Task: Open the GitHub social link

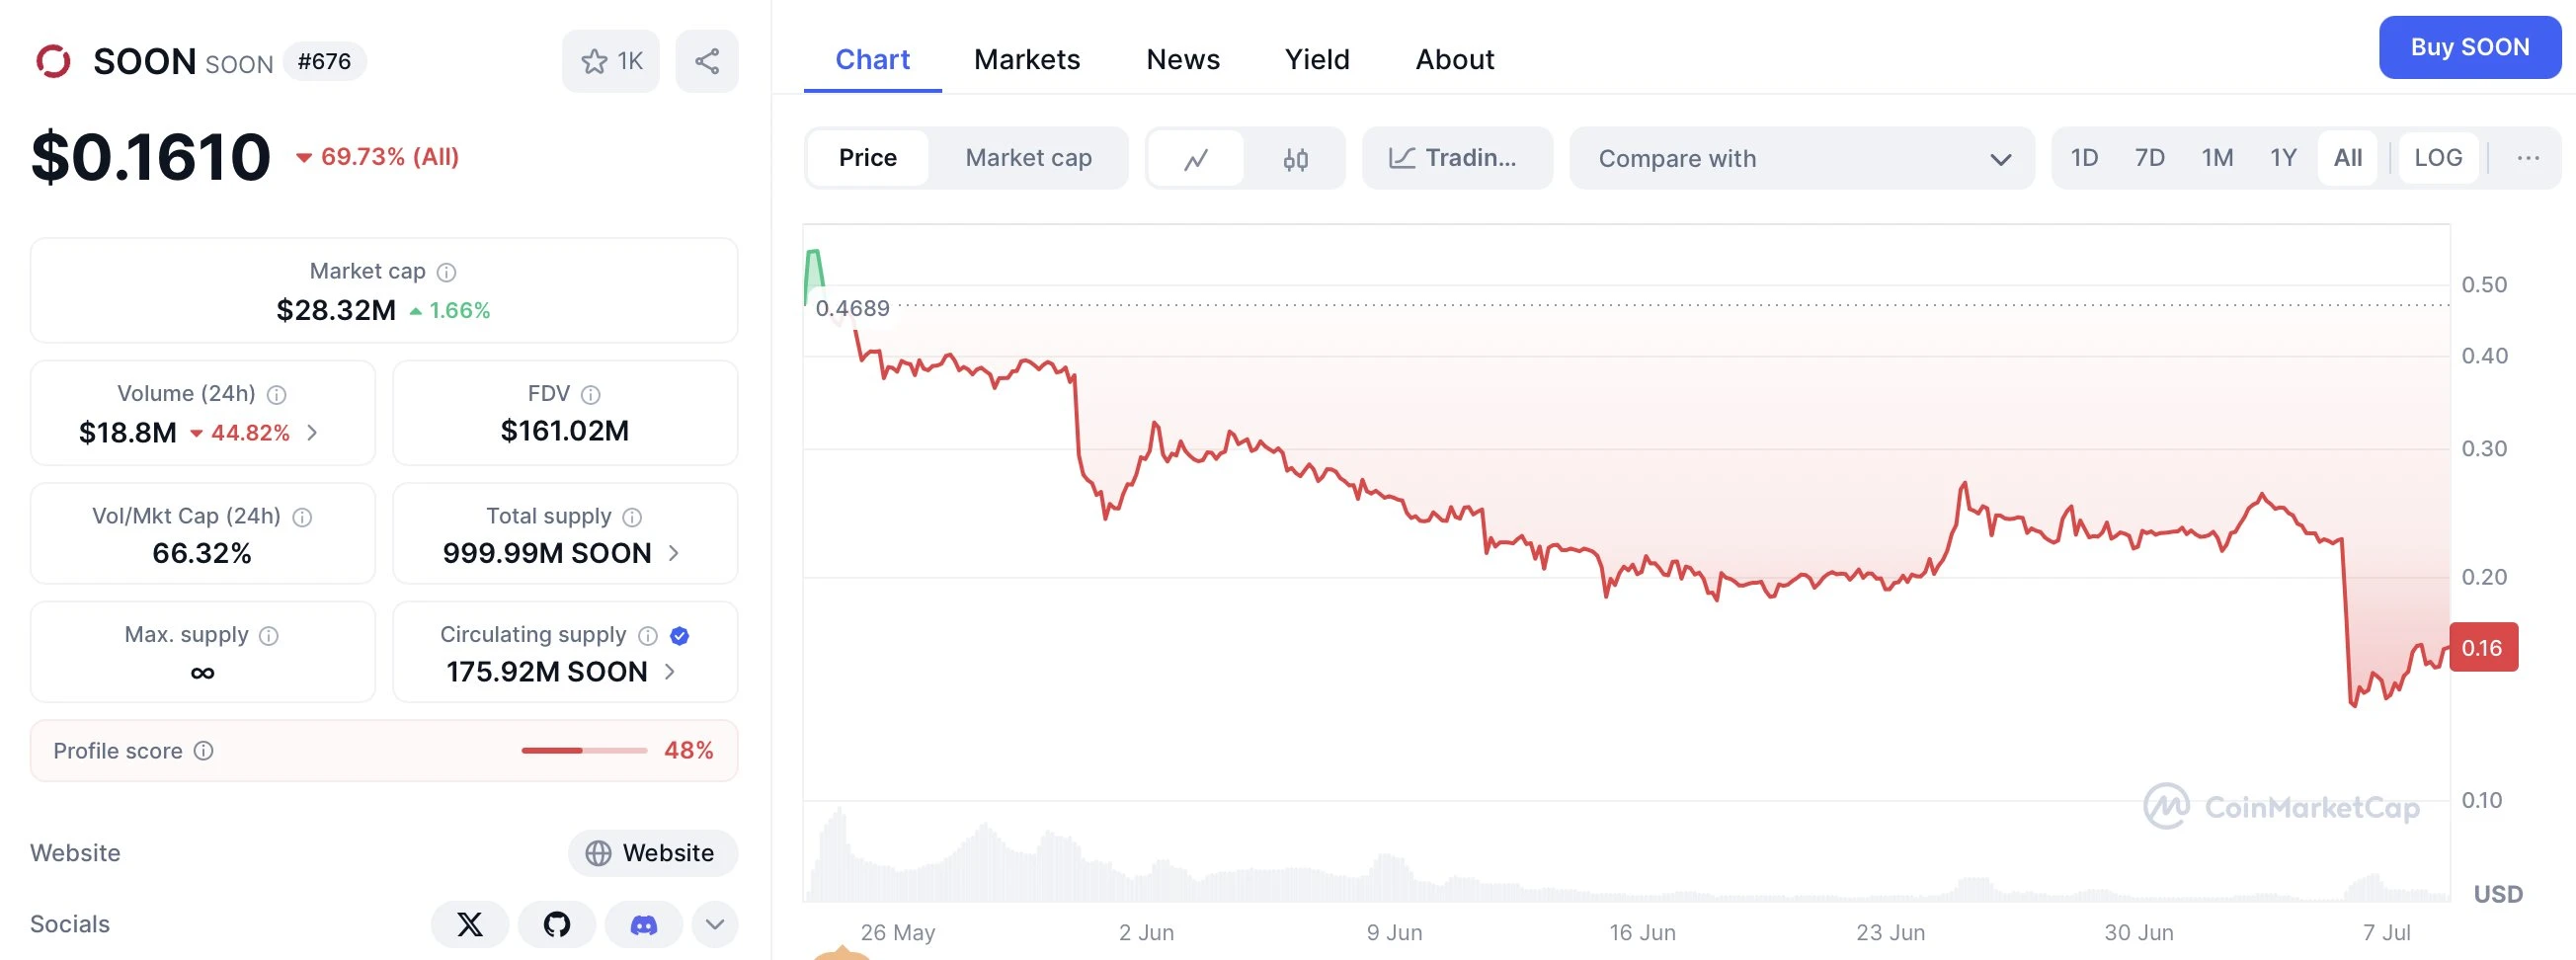Action: [x=557, y=924]
